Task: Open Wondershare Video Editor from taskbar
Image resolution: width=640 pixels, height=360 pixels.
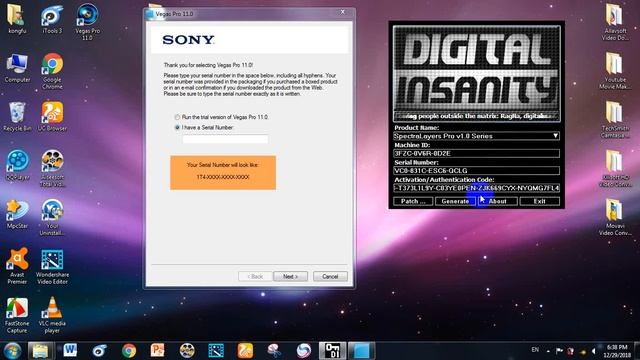Action: point(216,351)
